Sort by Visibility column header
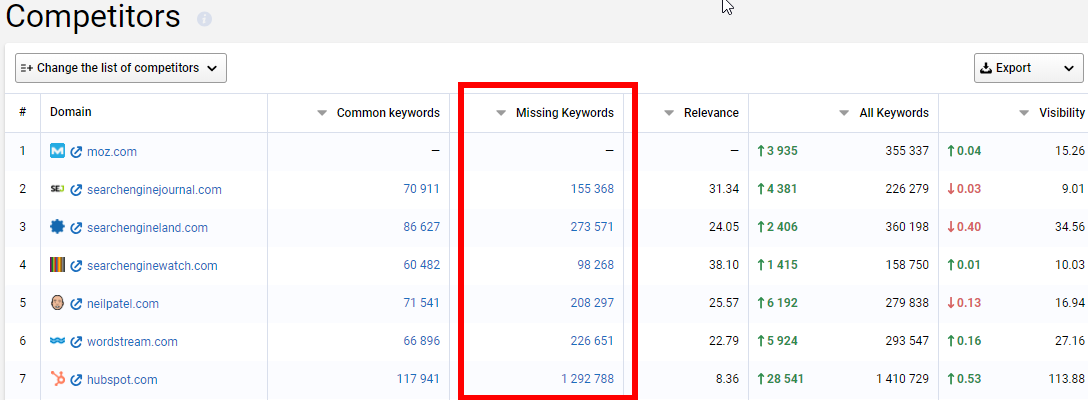1088x400 pixels. pos(1061,113)
